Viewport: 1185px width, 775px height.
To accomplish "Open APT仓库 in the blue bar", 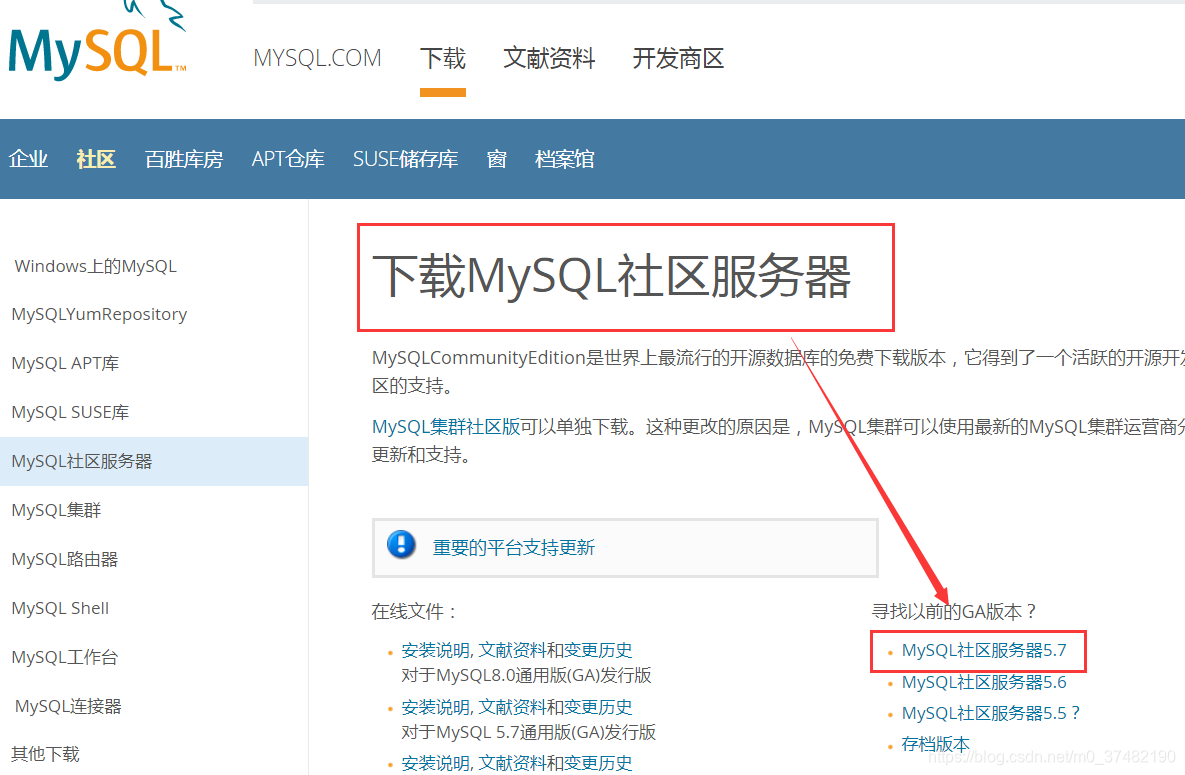I will pos(288,159).
